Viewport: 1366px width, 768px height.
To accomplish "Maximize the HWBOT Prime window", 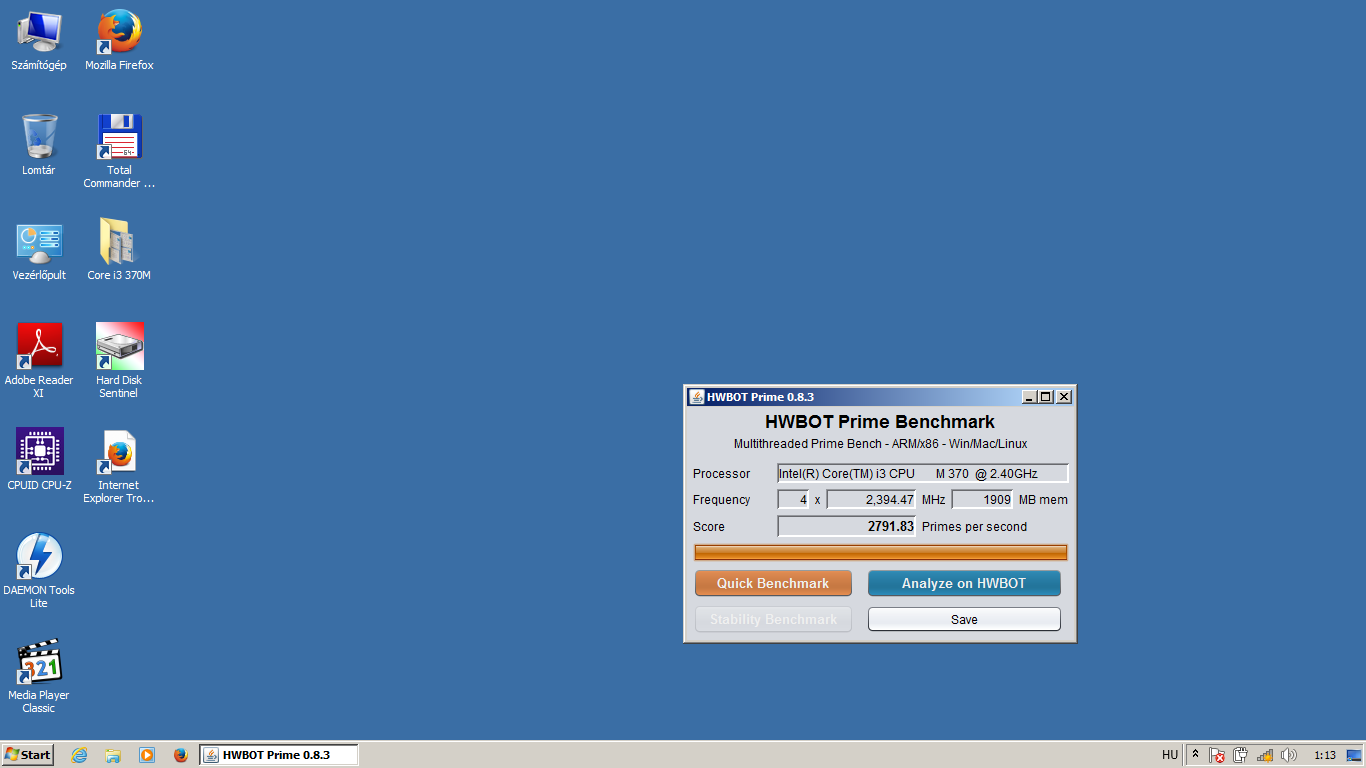I will pyautogui.click(x=1045, y=397).
